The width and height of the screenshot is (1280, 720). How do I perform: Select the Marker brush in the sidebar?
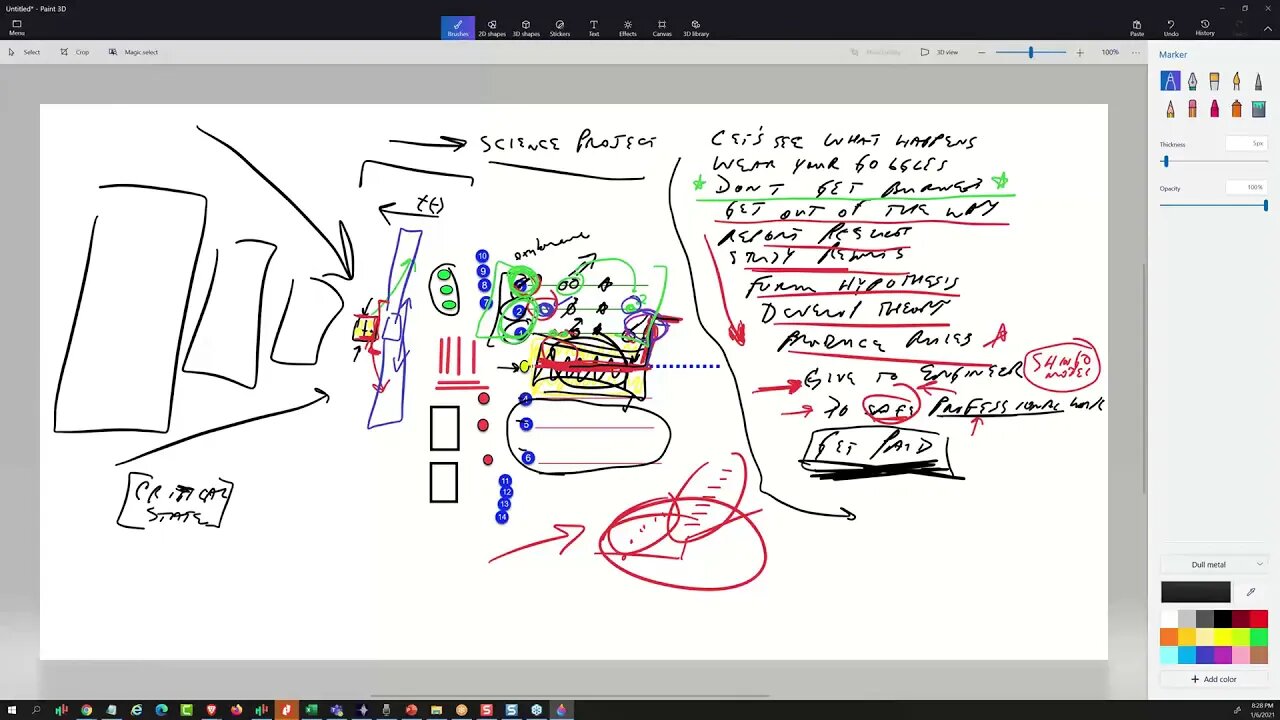[x=1170, y=81]
